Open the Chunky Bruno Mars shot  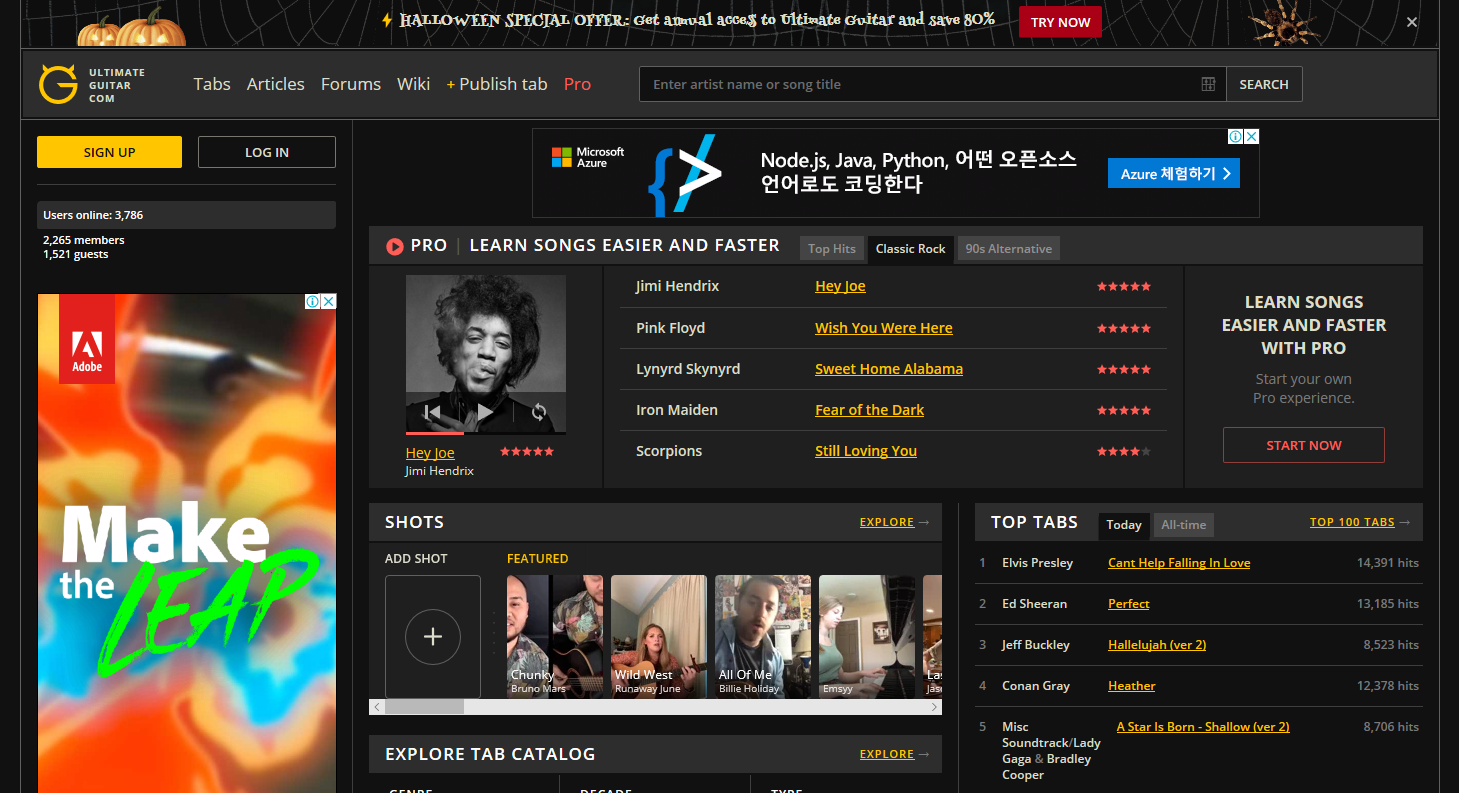pos(555,637)
